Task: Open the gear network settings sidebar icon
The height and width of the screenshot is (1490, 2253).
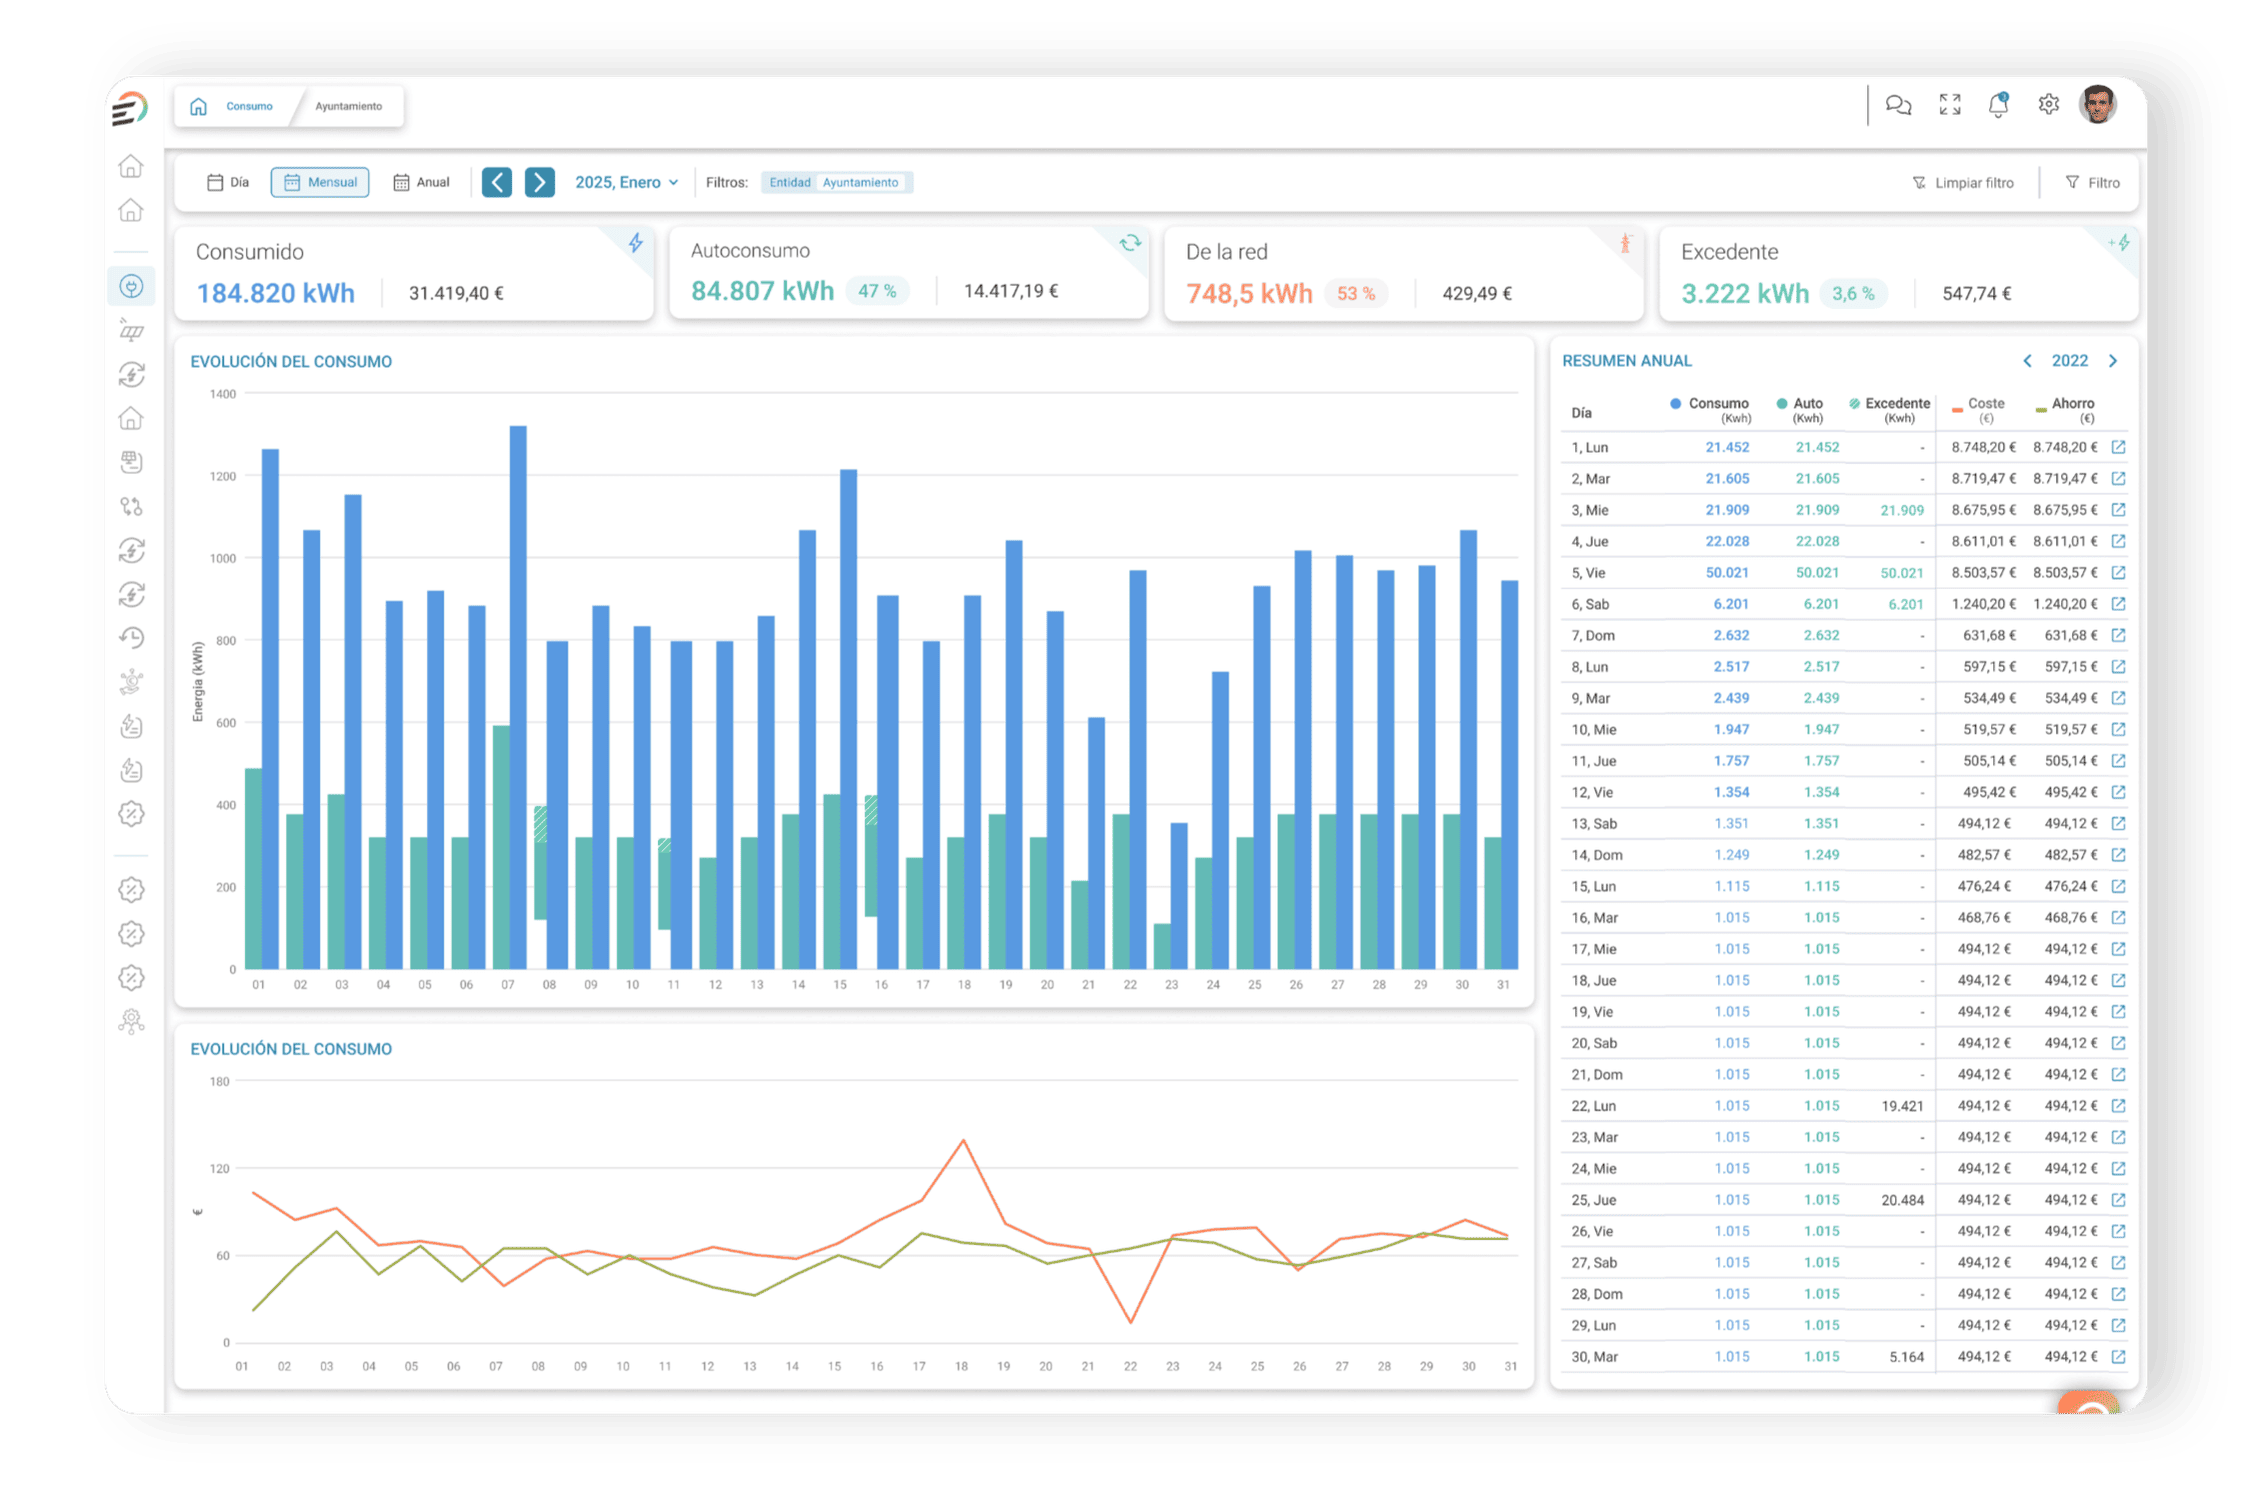Action: coord(131,1021)
